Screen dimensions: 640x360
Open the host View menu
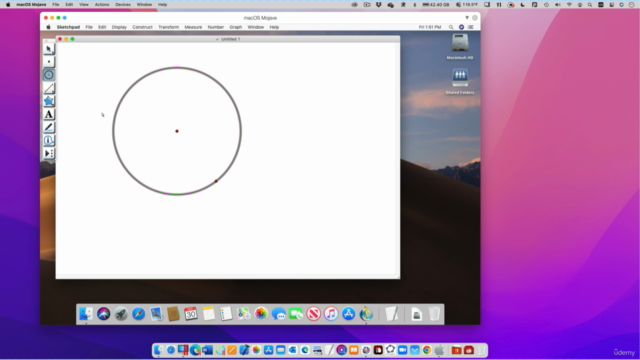click(84, 4)
